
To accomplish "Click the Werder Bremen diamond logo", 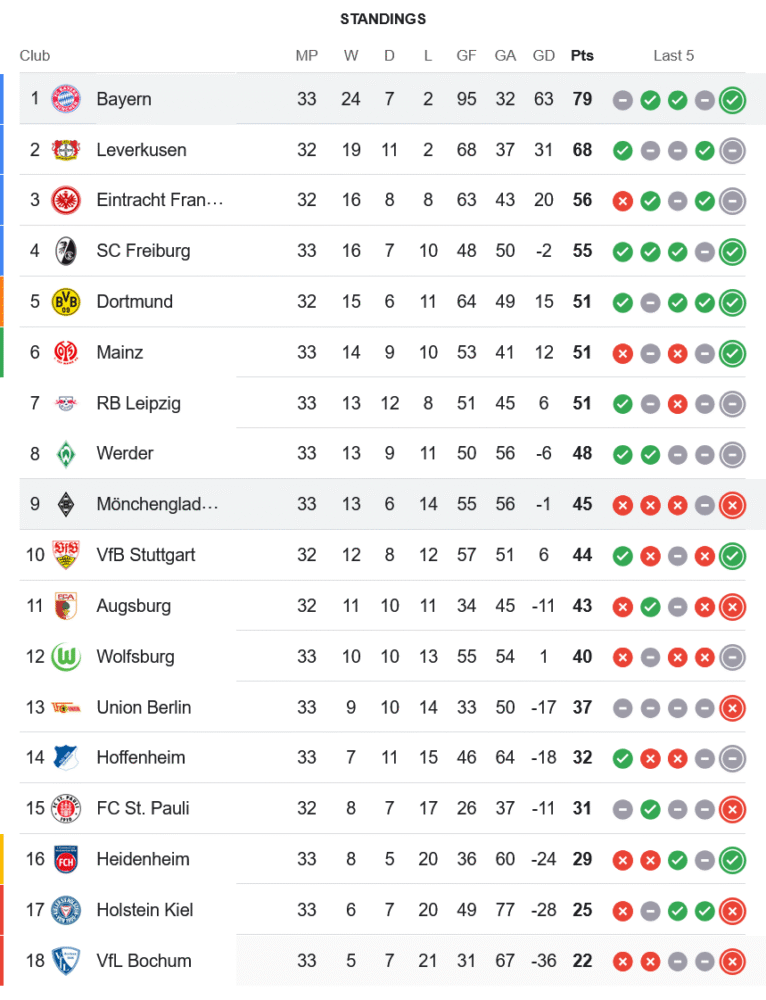I will [x=65, y=453].
